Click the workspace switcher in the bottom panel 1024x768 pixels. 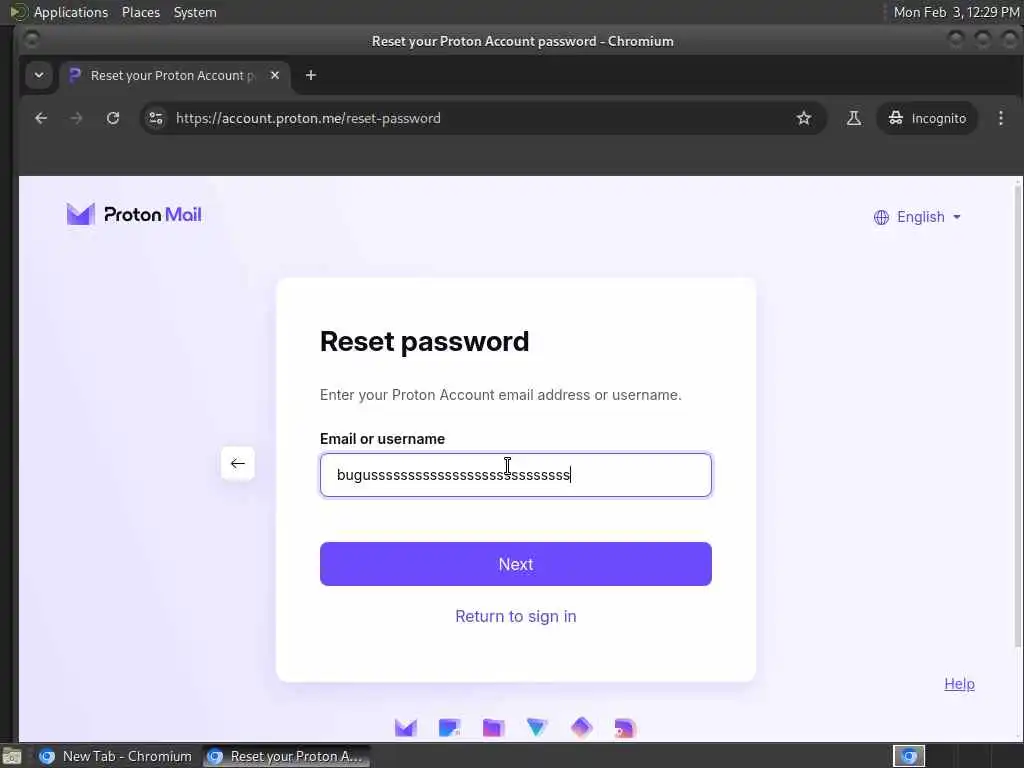pos(908,756)
